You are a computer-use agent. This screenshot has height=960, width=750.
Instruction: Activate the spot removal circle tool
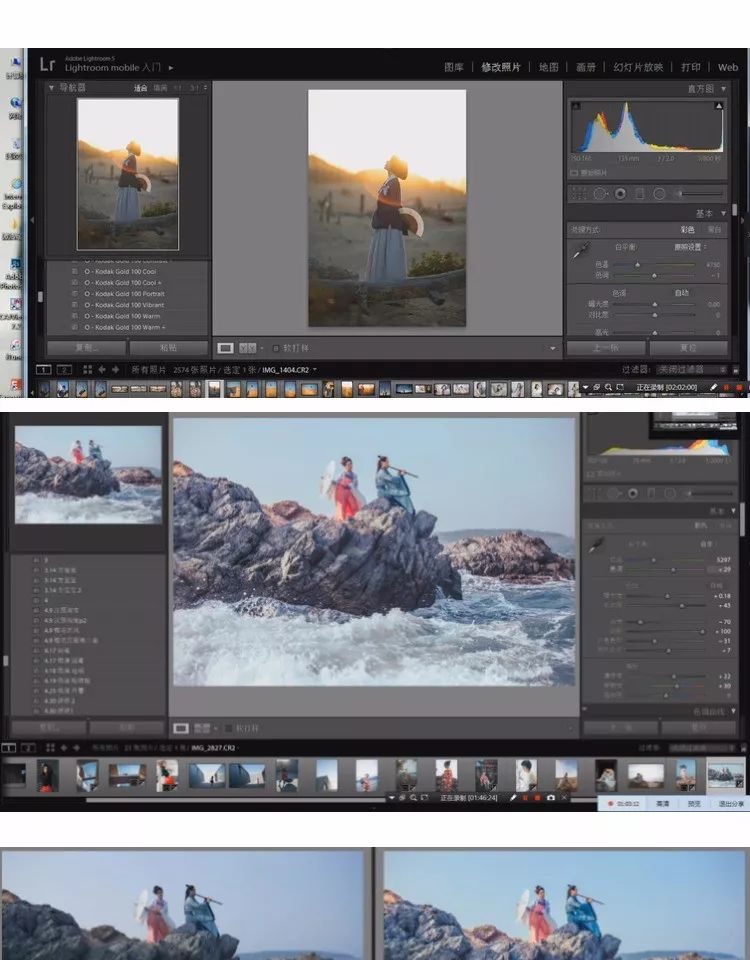tap(600, 193)
